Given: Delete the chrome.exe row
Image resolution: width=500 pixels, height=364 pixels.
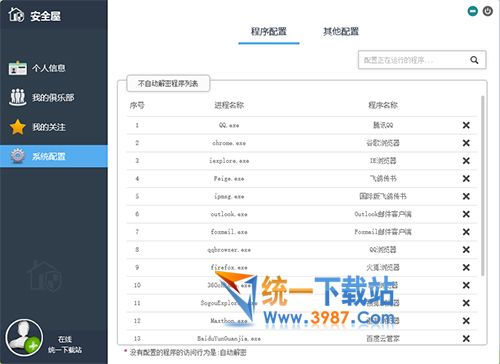Looking at the screenshot, I should 466,143.
